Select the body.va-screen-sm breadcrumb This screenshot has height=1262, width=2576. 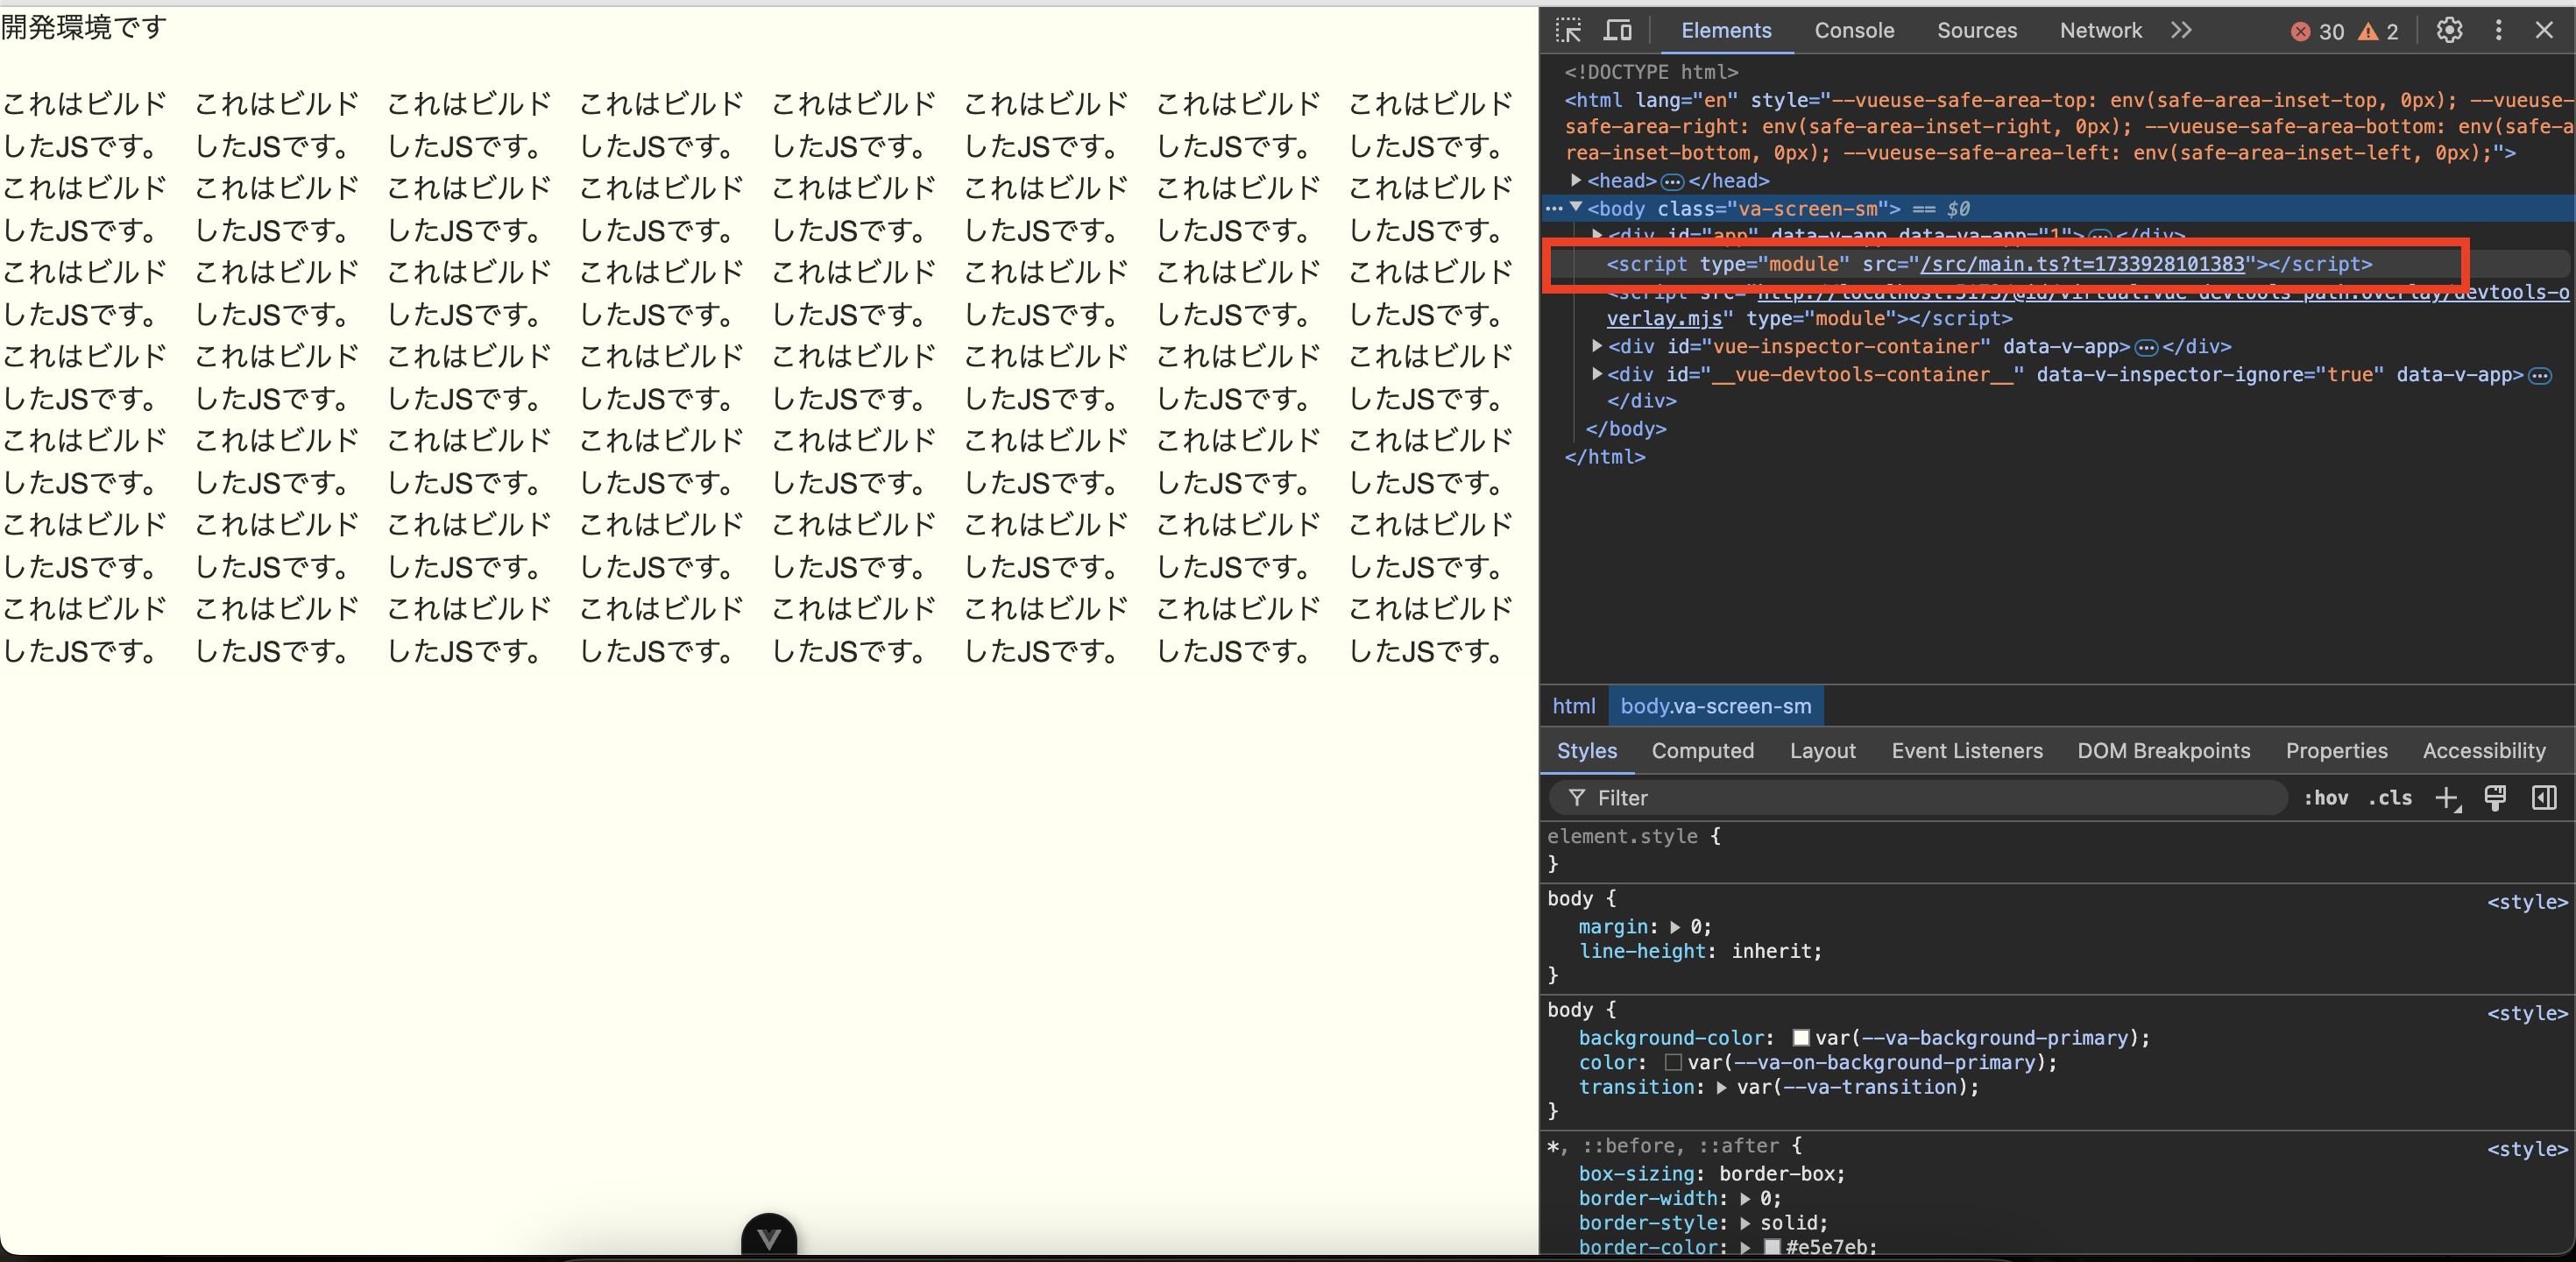coord(1716,706)
